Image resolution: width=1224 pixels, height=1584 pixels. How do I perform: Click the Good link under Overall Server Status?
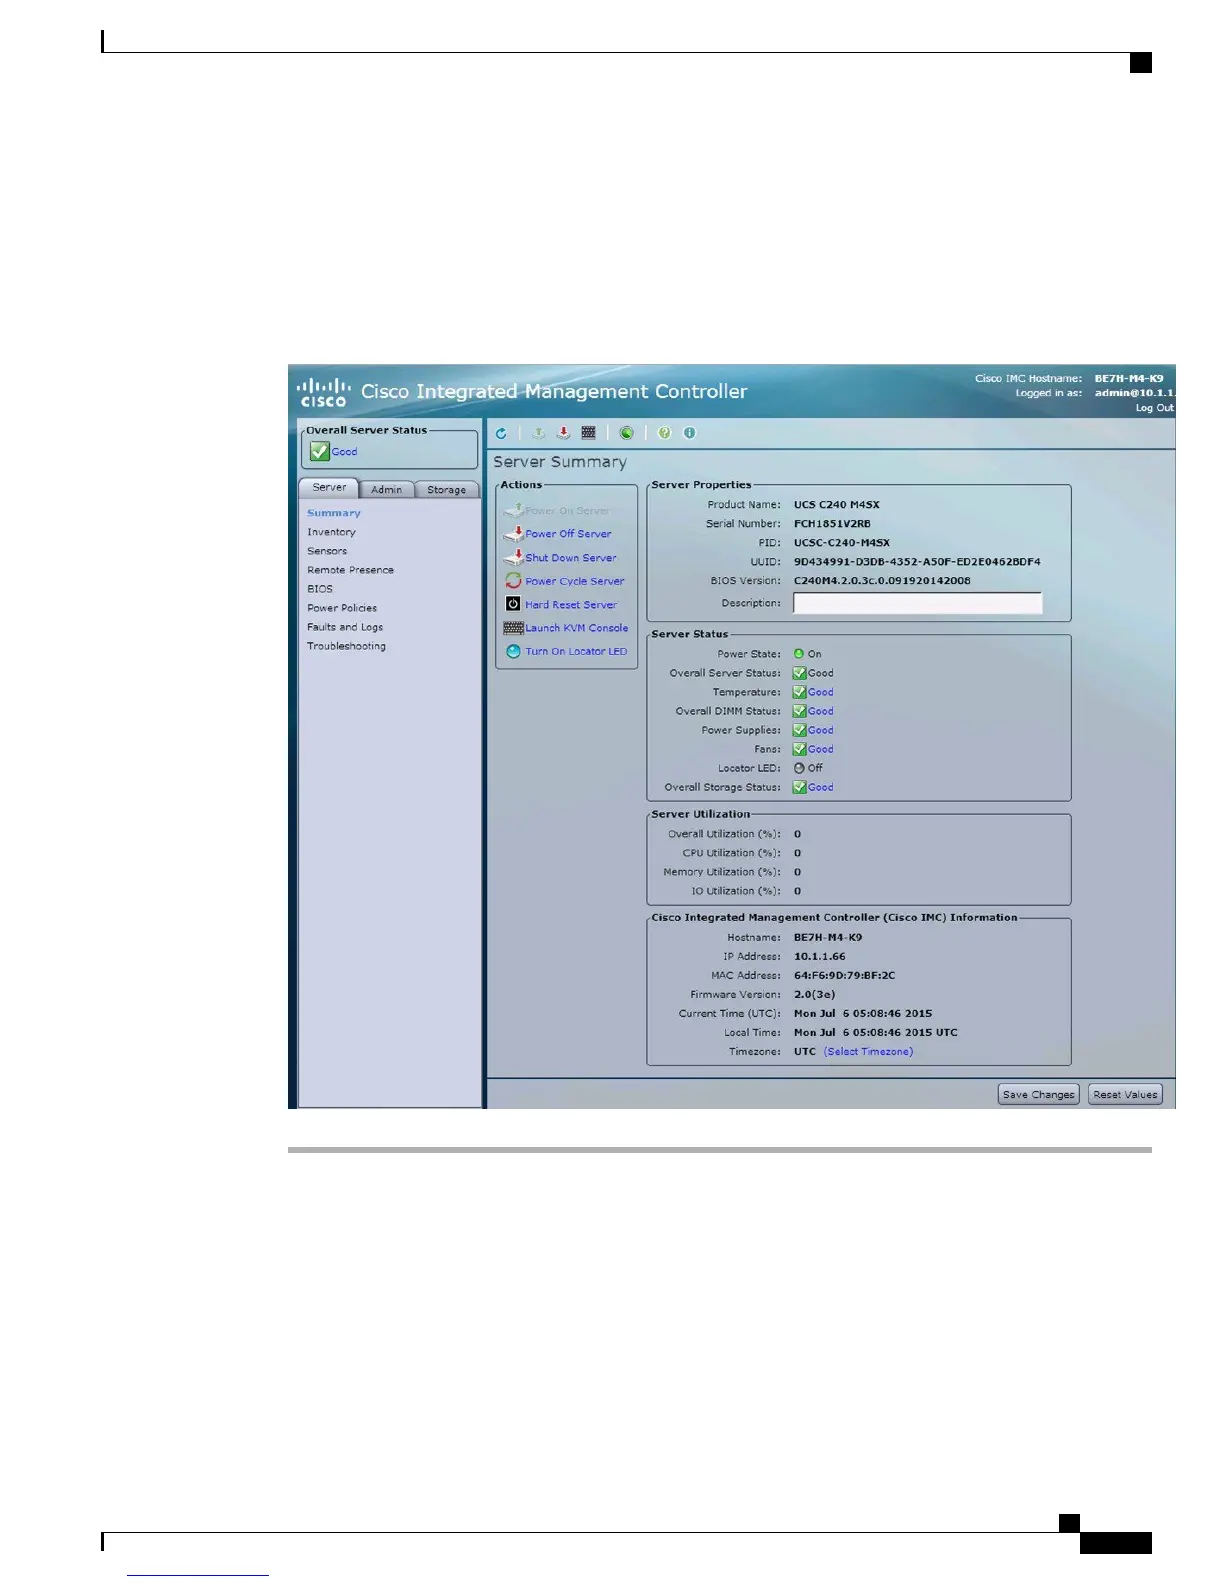coord(344,452)
